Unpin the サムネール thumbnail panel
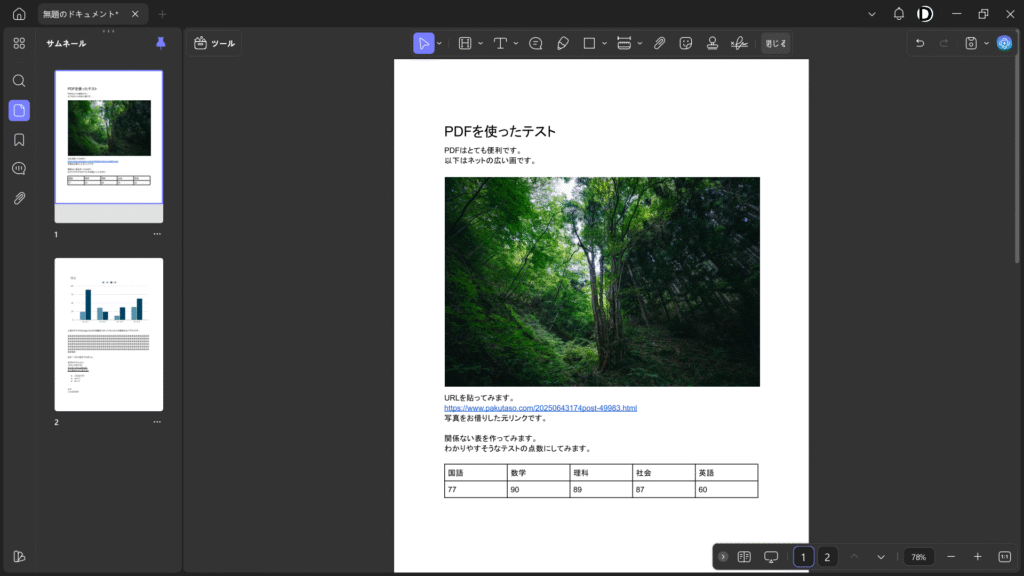1024x576 pixels. click(x=161, y=43)
